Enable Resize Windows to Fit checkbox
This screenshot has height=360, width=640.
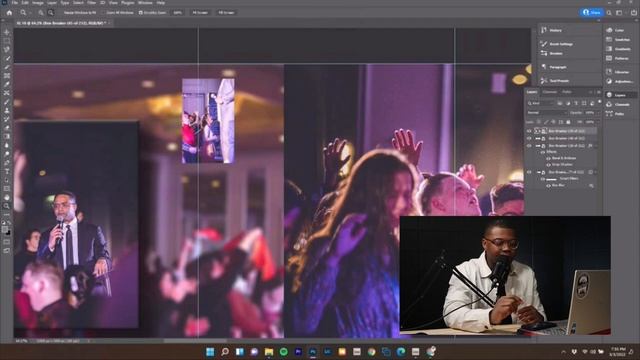[x=61, y=13]
